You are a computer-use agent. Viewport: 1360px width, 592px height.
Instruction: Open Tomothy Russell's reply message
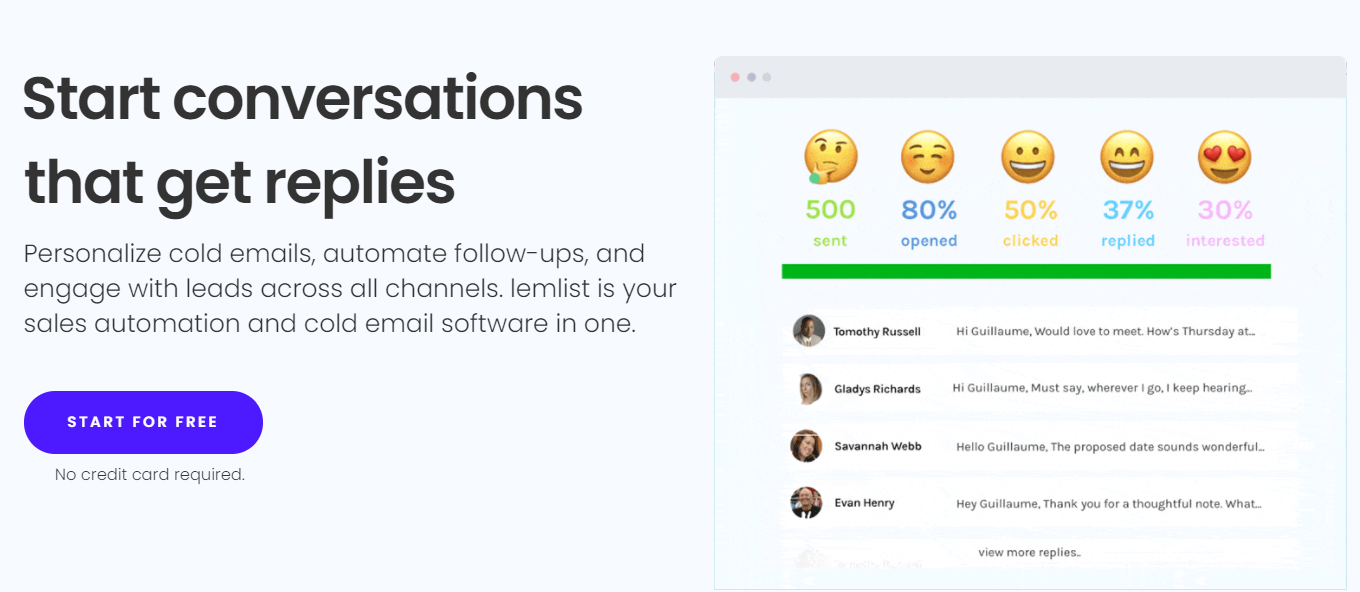(x=1105, y=331)
